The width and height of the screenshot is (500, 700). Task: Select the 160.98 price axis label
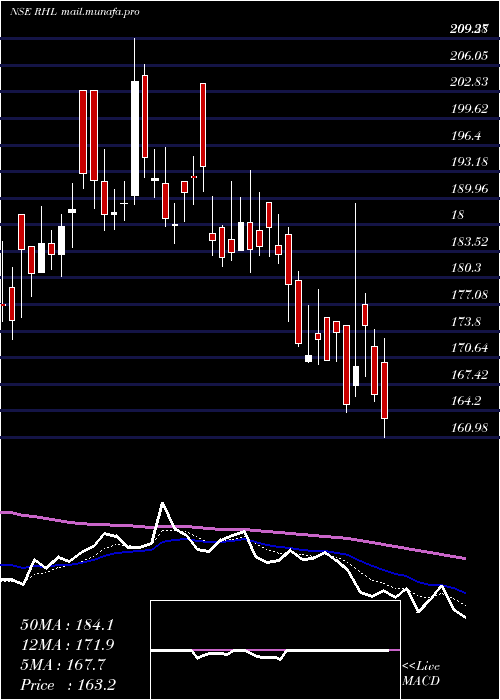tap(469, 427)
